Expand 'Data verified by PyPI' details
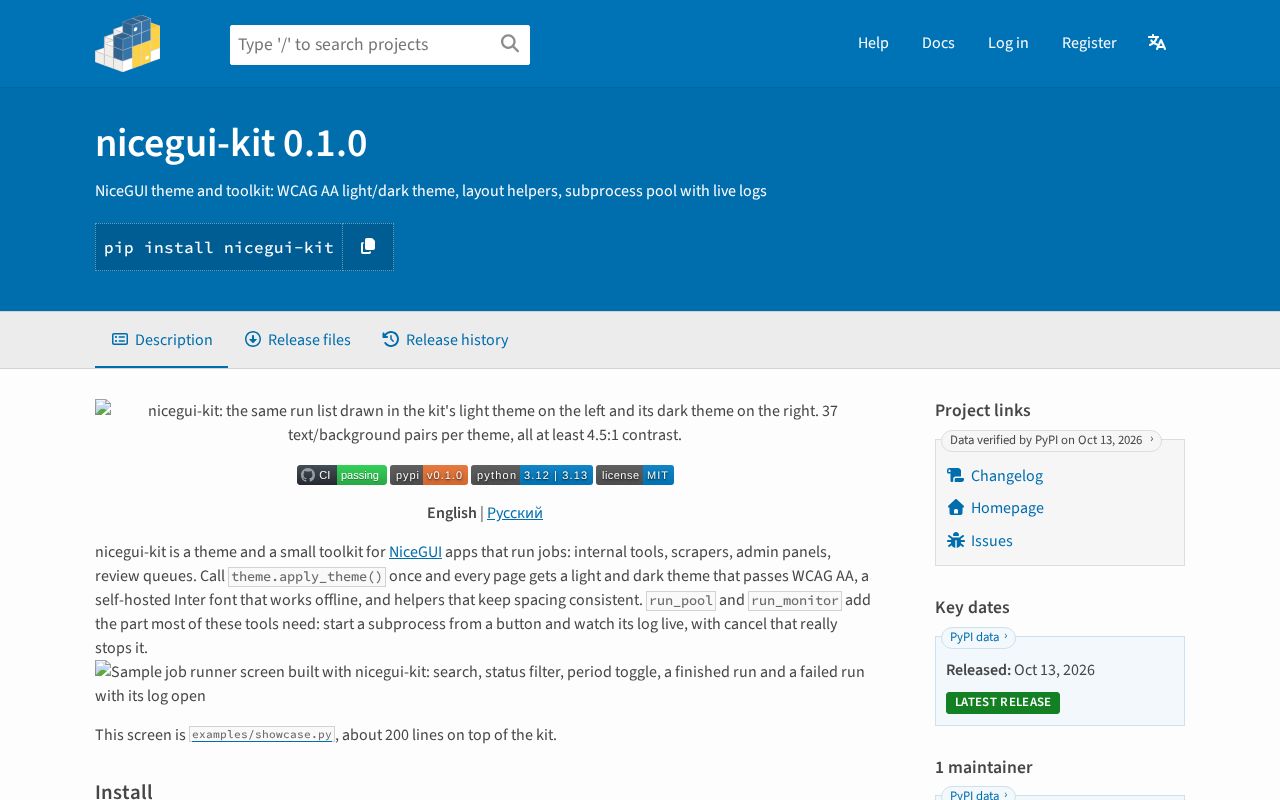Viewport: 1280px width, 800px height. click(x=1051, y=440)
